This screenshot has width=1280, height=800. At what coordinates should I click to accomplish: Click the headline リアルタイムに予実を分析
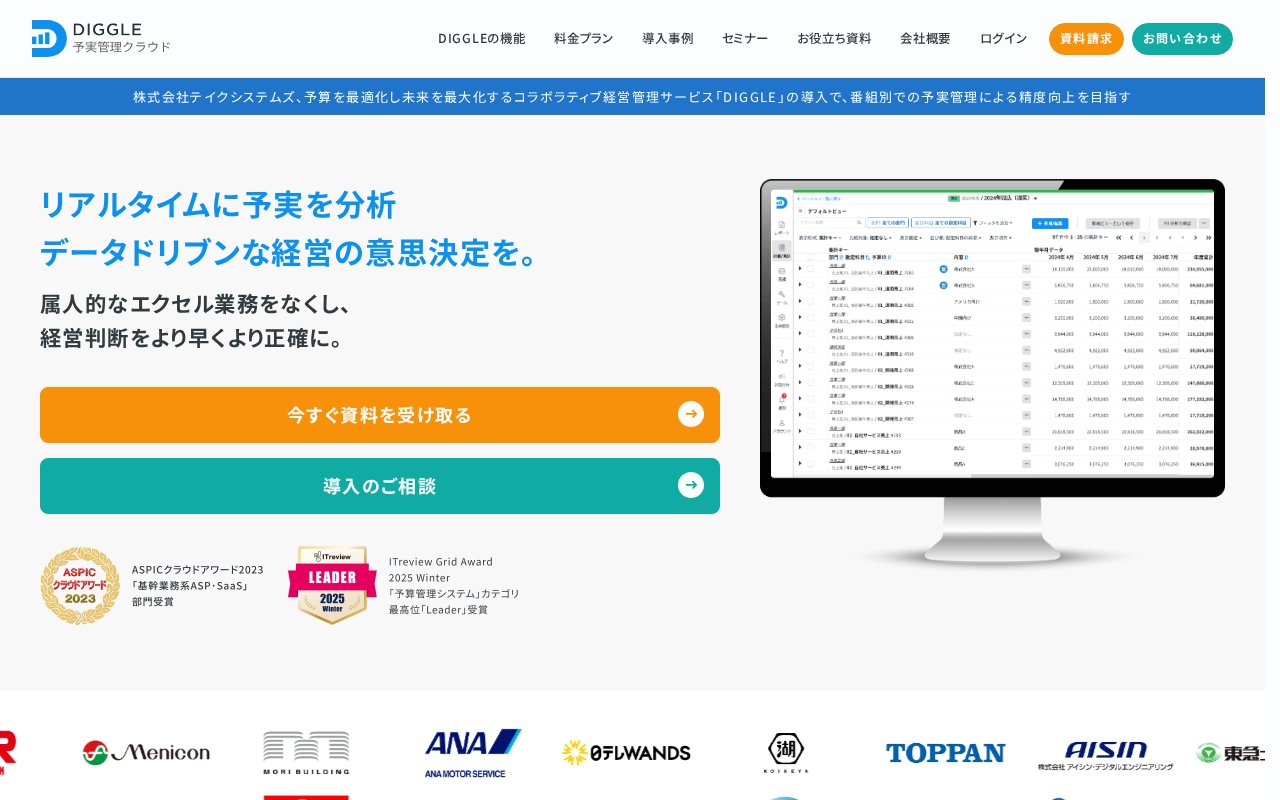click(218, 204)
